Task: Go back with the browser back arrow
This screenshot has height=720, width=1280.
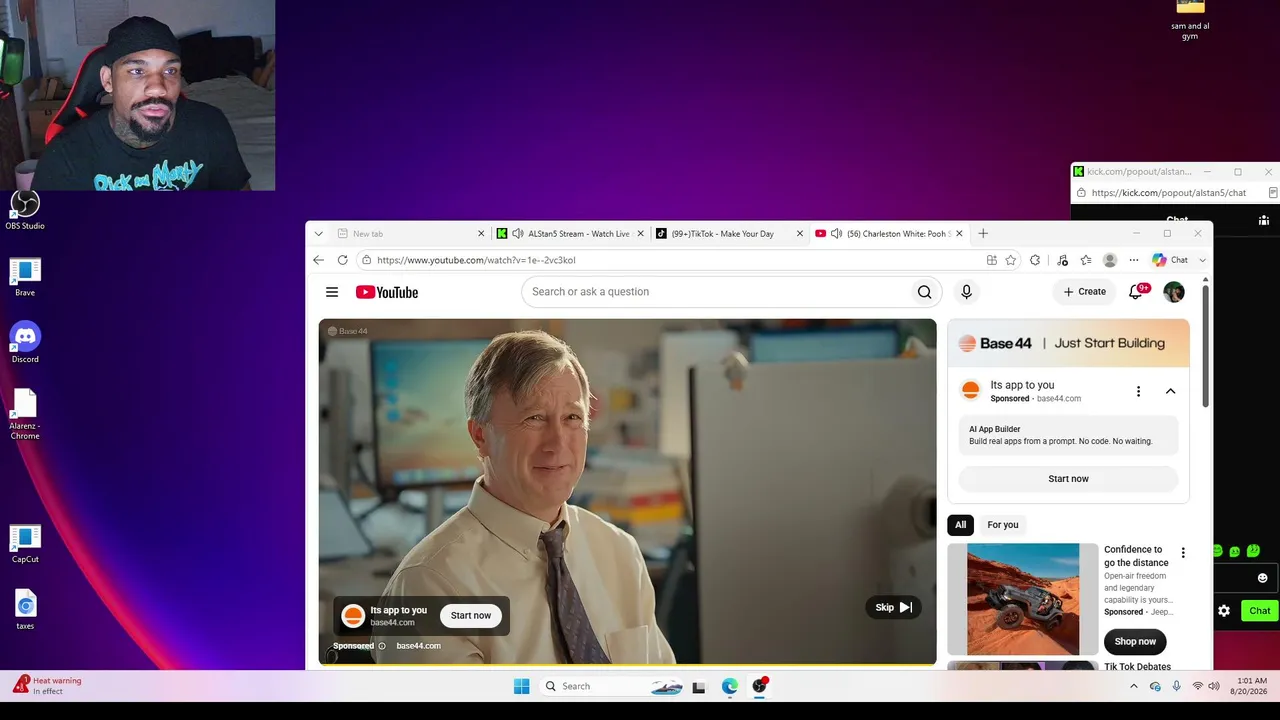Action: pos(318,260)
